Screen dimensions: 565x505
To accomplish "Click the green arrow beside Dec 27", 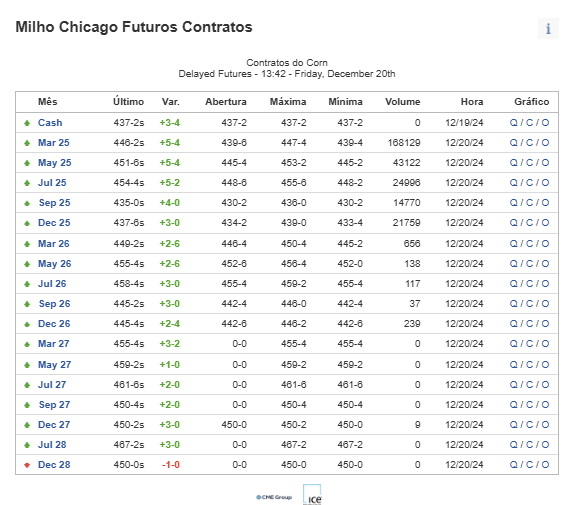I will point(27,425).
